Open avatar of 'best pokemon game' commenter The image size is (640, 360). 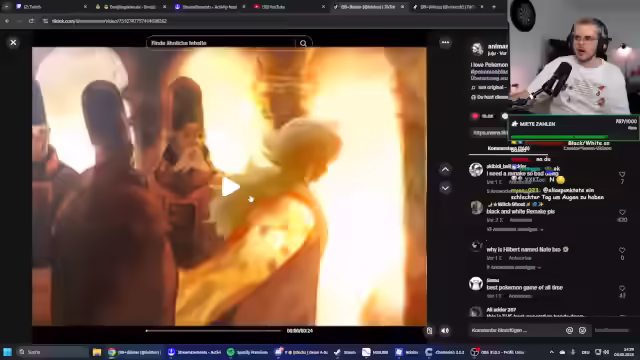pyautogui.click(x=476, y=283)
